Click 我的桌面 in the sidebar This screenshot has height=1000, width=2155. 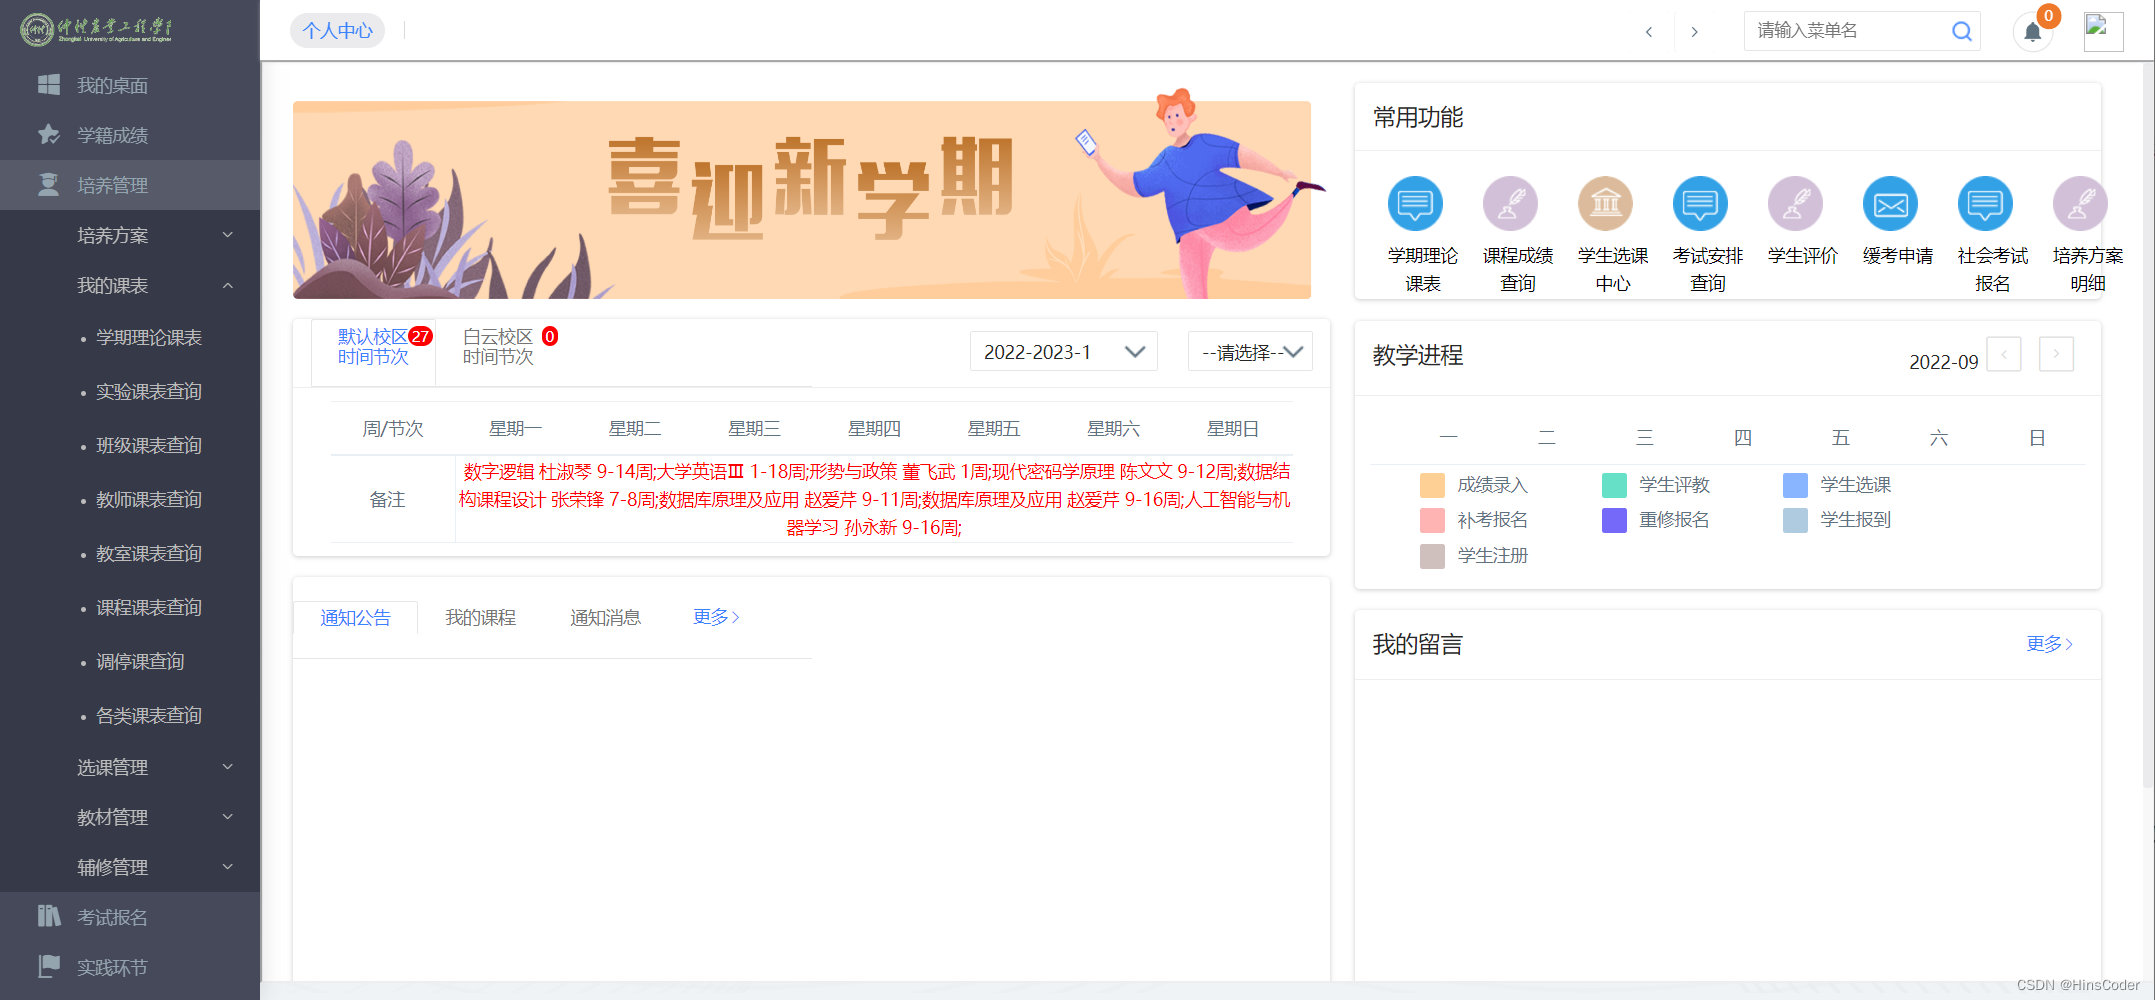(x=130, y=85)
